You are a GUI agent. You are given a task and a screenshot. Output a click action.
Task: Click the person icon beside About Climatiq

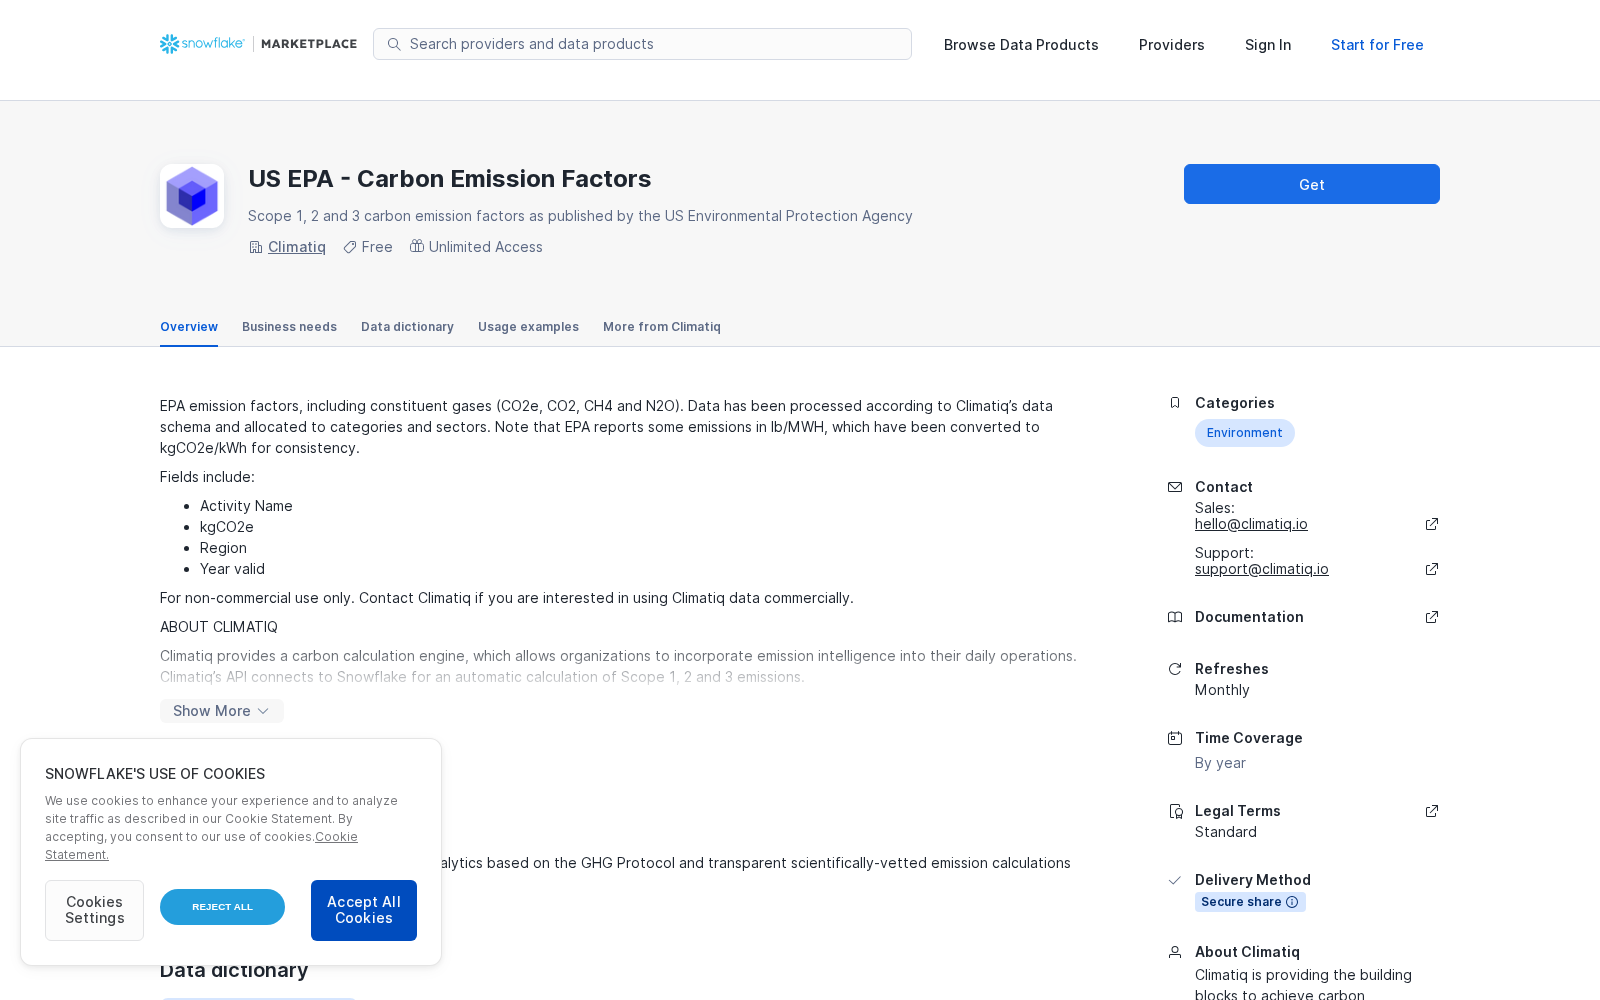[x=1175, y=952]
